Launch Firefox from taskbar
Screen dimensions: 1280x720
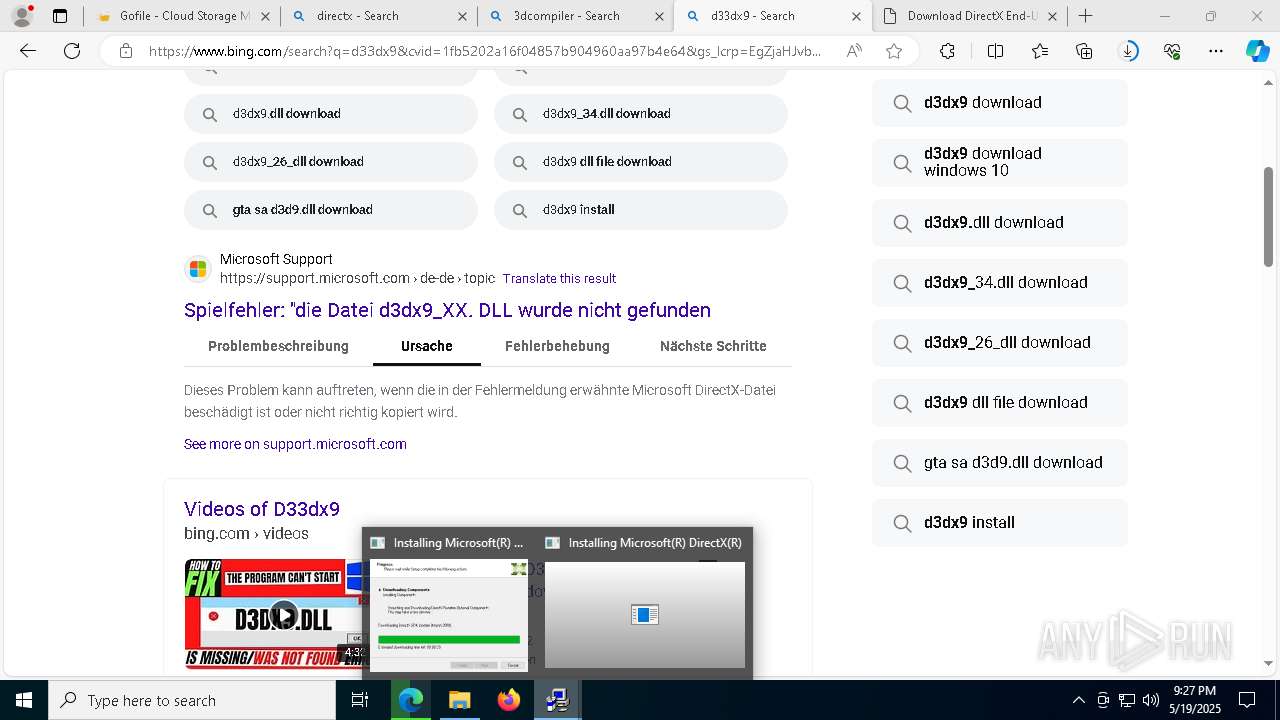point(508,700)
